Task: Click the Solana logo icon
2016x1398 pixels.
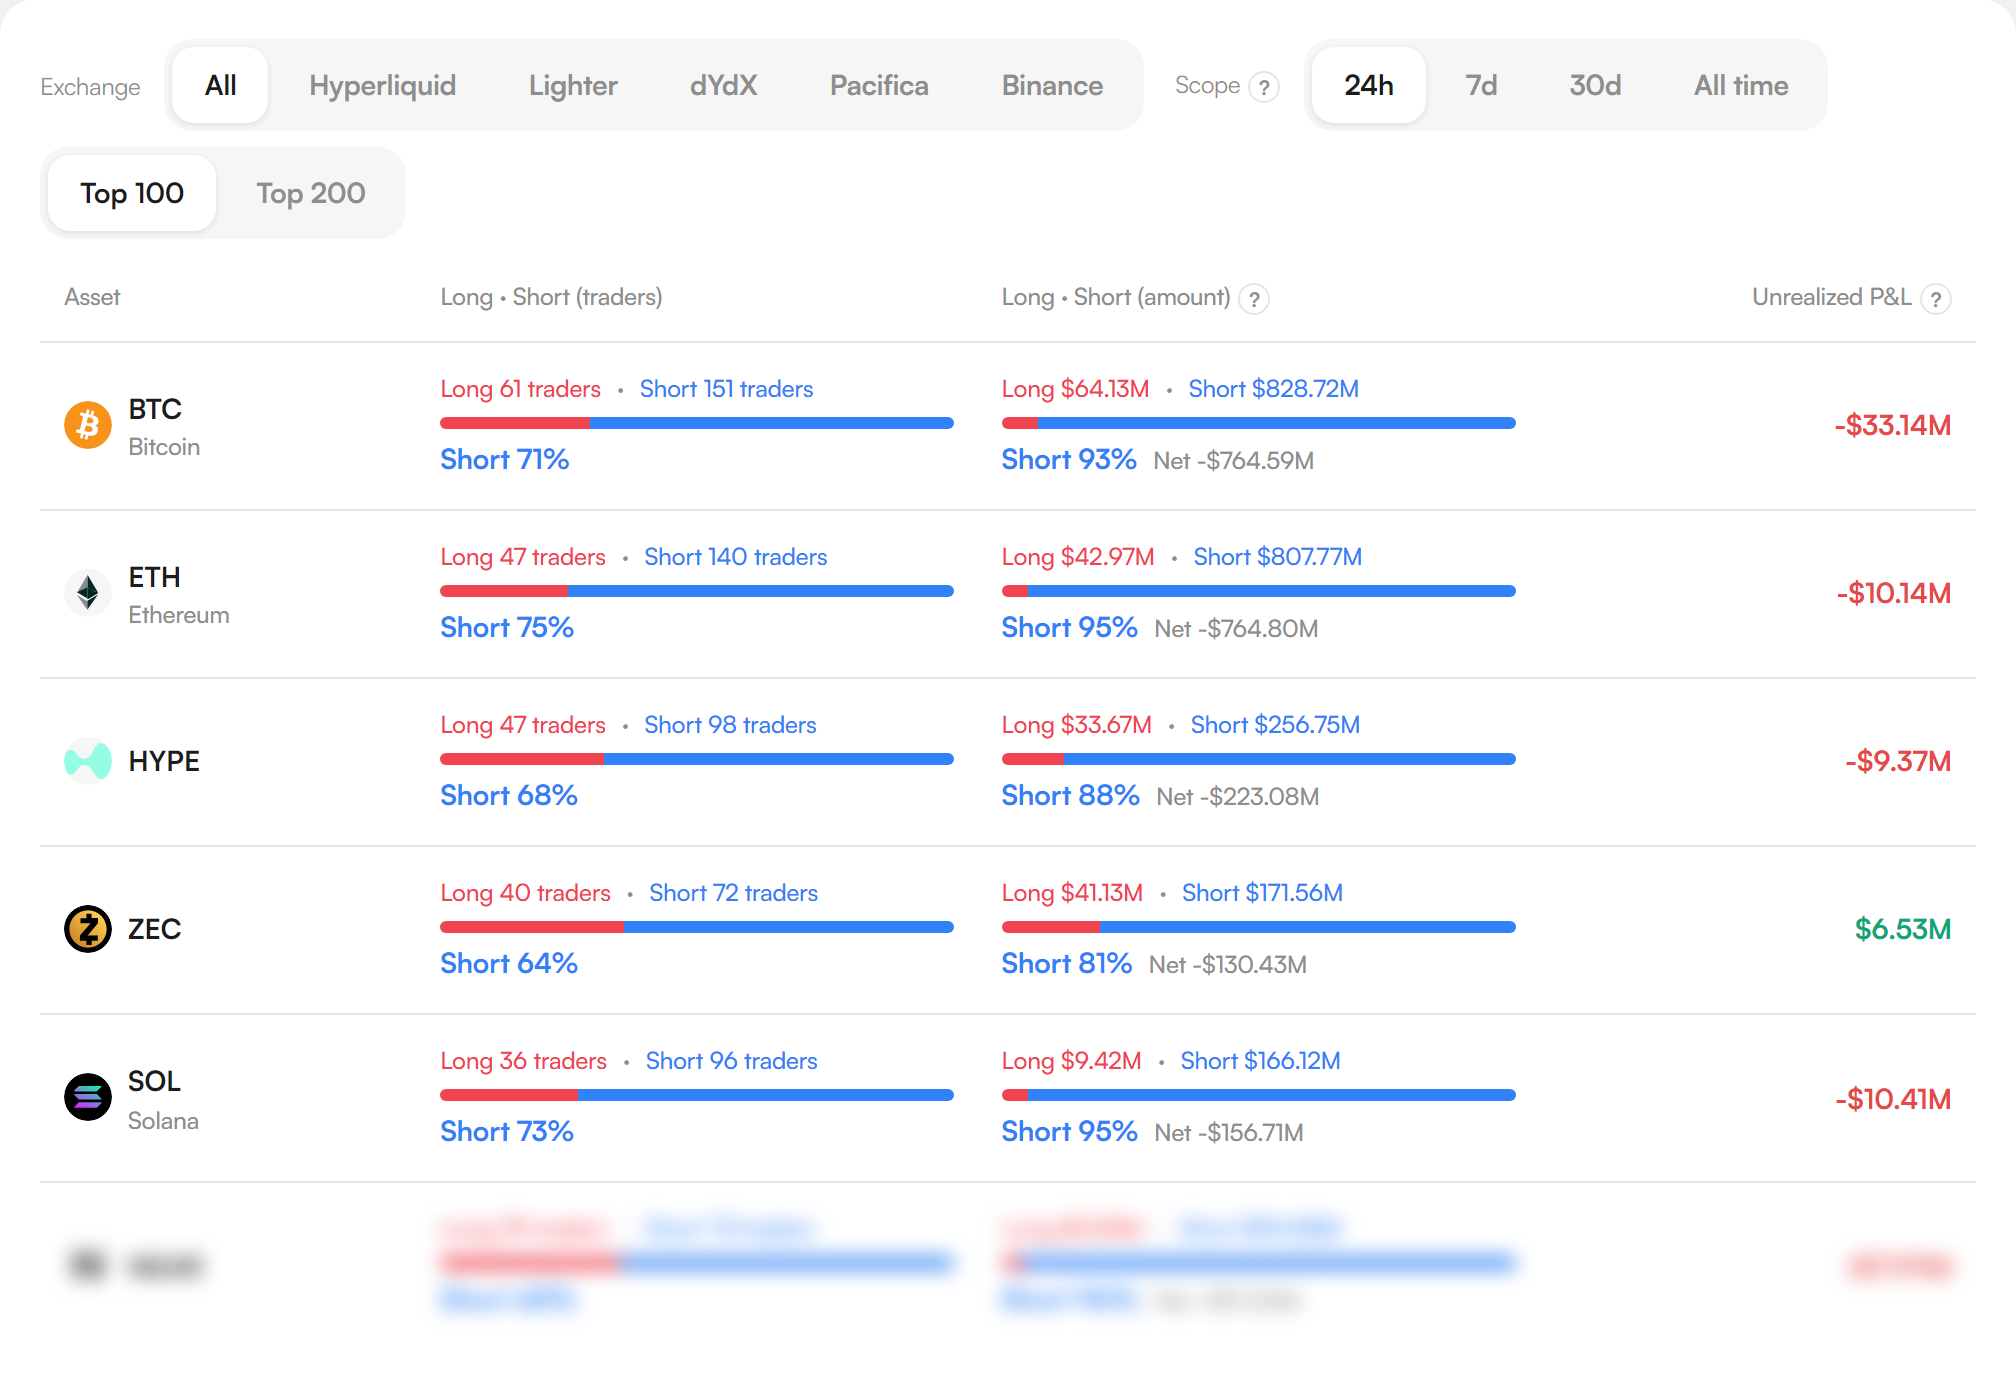Action: (x=88, y=1097)
